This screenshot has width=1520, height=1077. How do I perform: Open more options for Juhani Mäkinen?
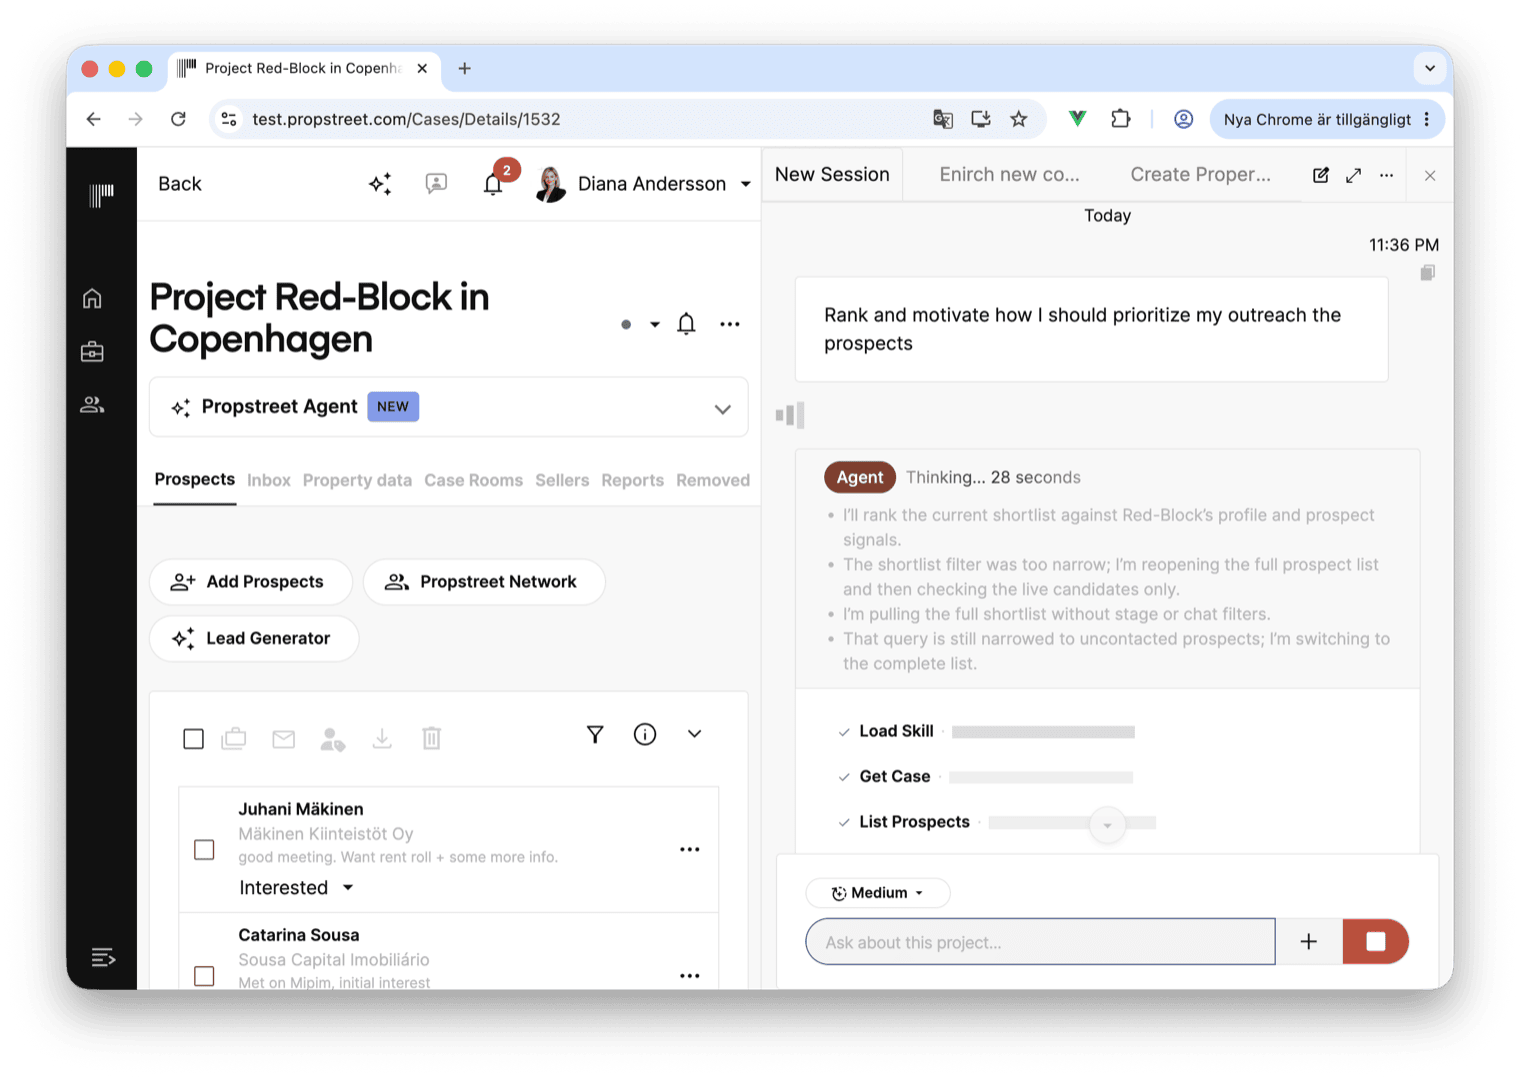pyautogui.click(x=690, y=849)
